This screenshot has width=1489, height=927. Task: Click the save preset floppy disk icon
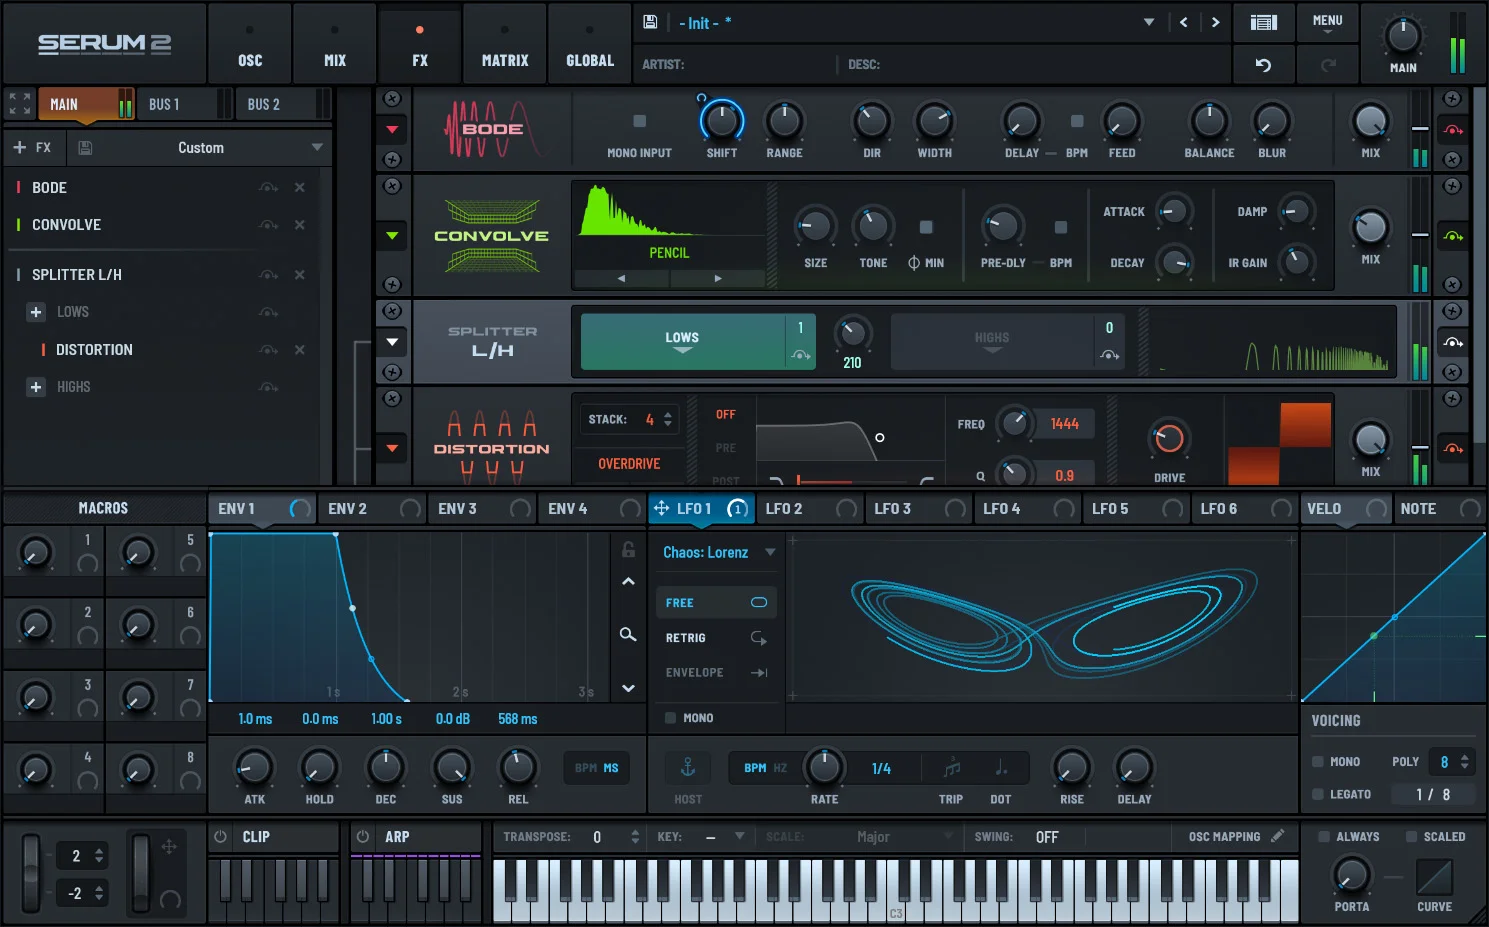(650, 22)
